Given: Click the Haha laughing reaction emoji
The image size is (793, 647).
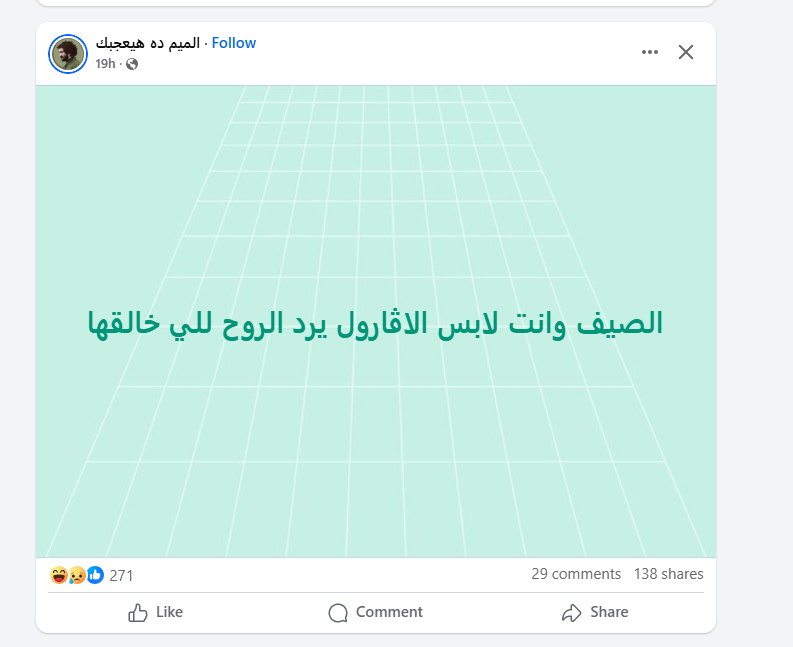Looking at the screenshot, I should click(x=58, y=575).
